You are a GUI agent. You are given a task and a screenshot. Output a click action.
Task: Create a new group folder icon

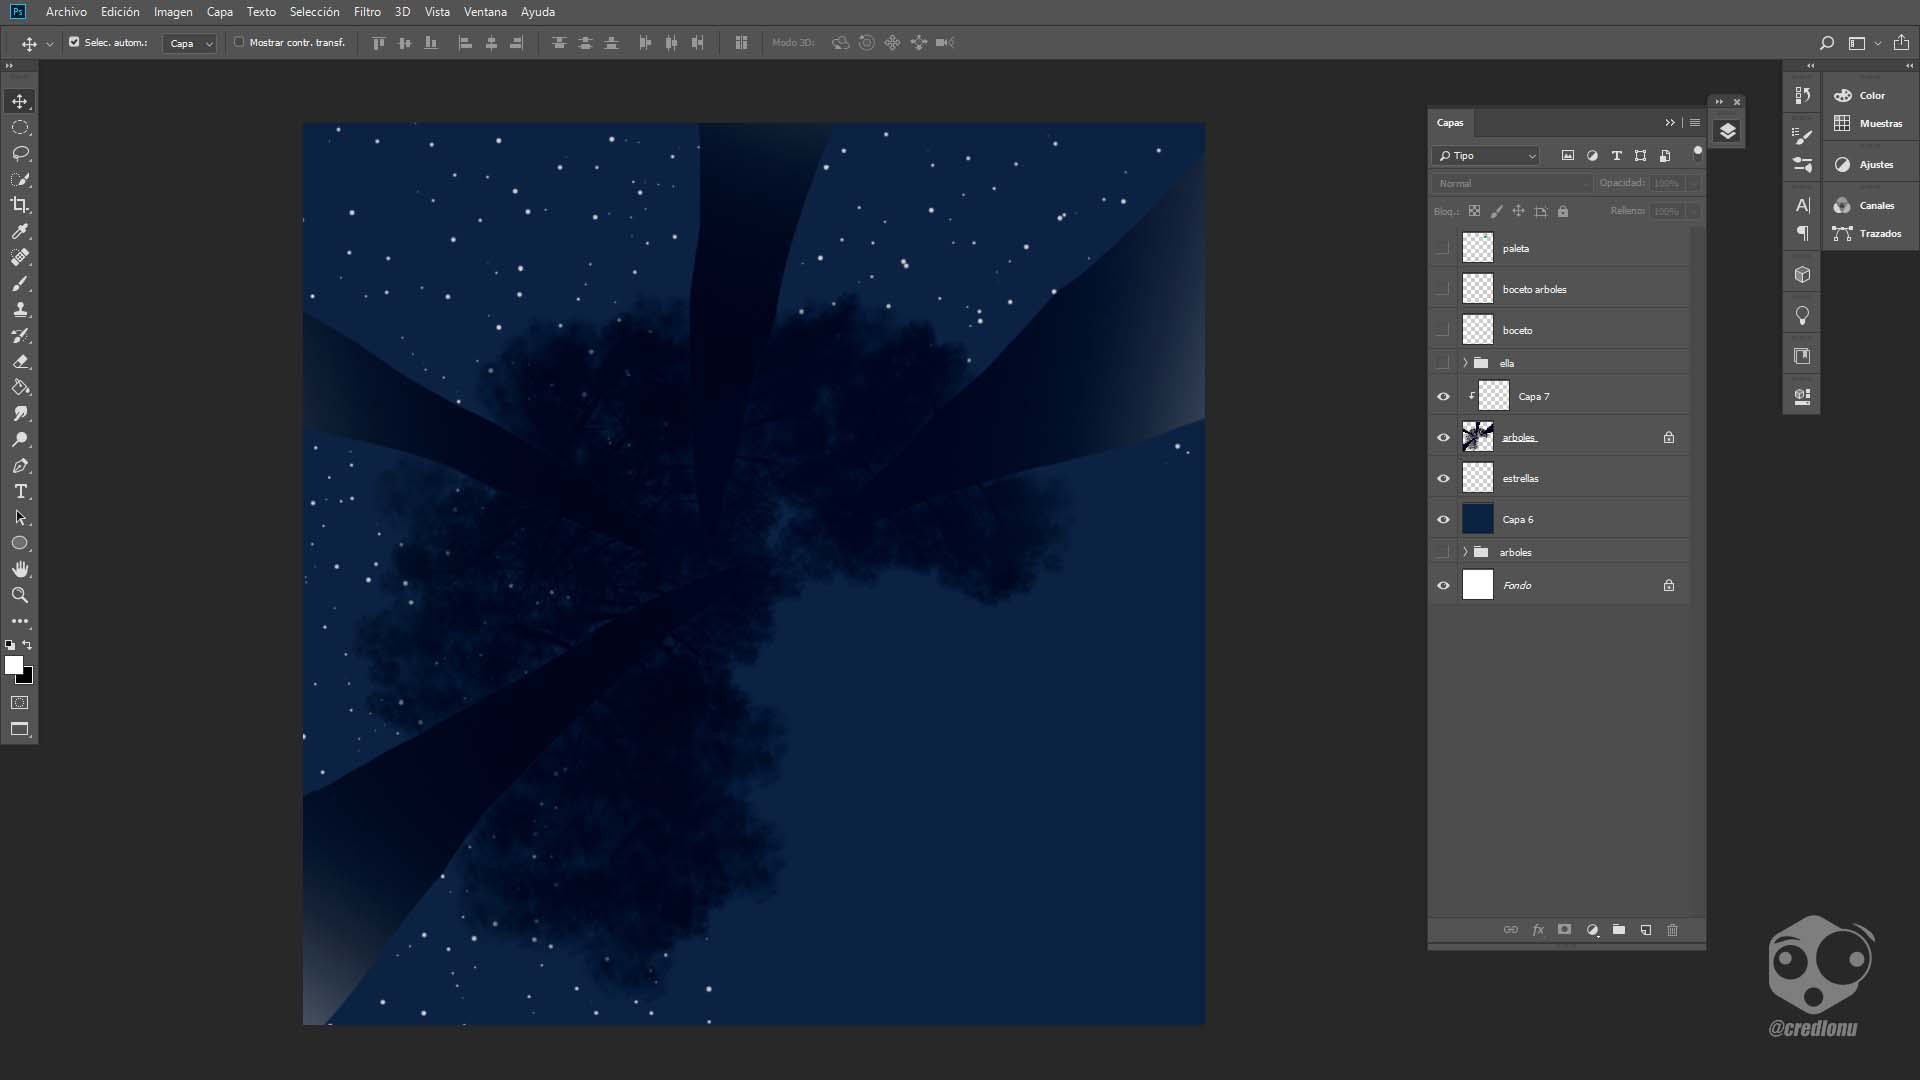click(x=1619, y=930)
